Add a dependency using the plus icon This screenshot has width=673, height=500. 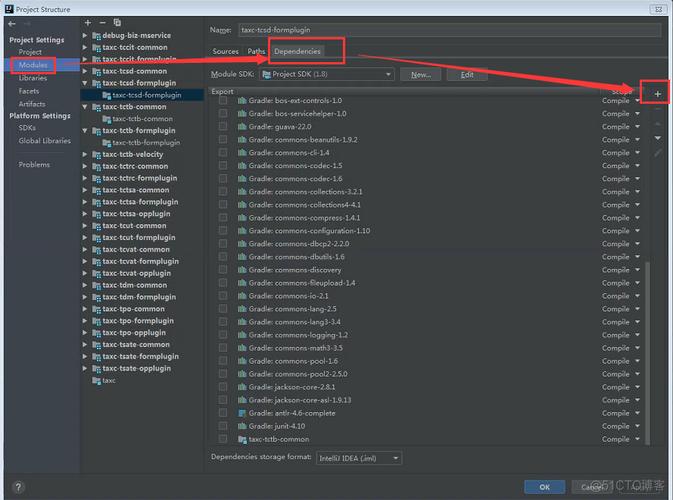(x=658, y=94)
